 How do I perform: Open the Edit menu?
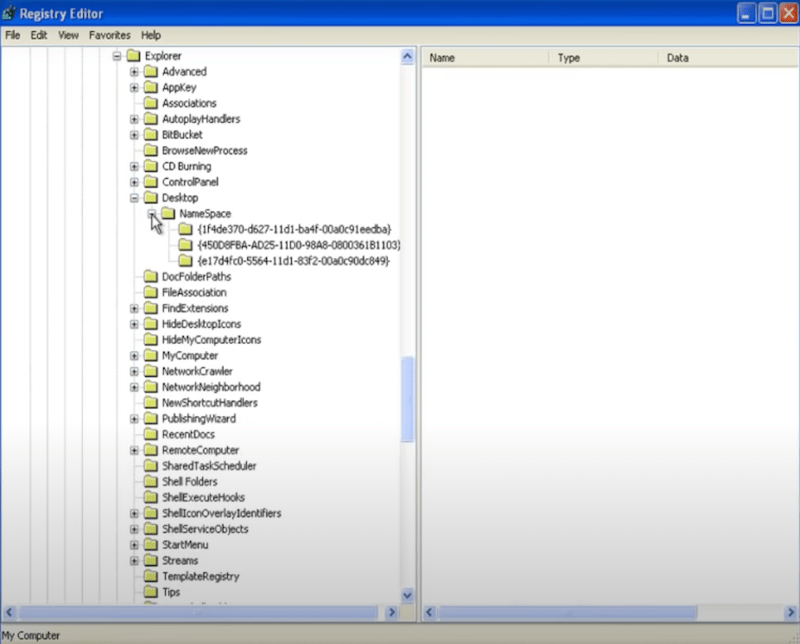[x=39, y=35]
